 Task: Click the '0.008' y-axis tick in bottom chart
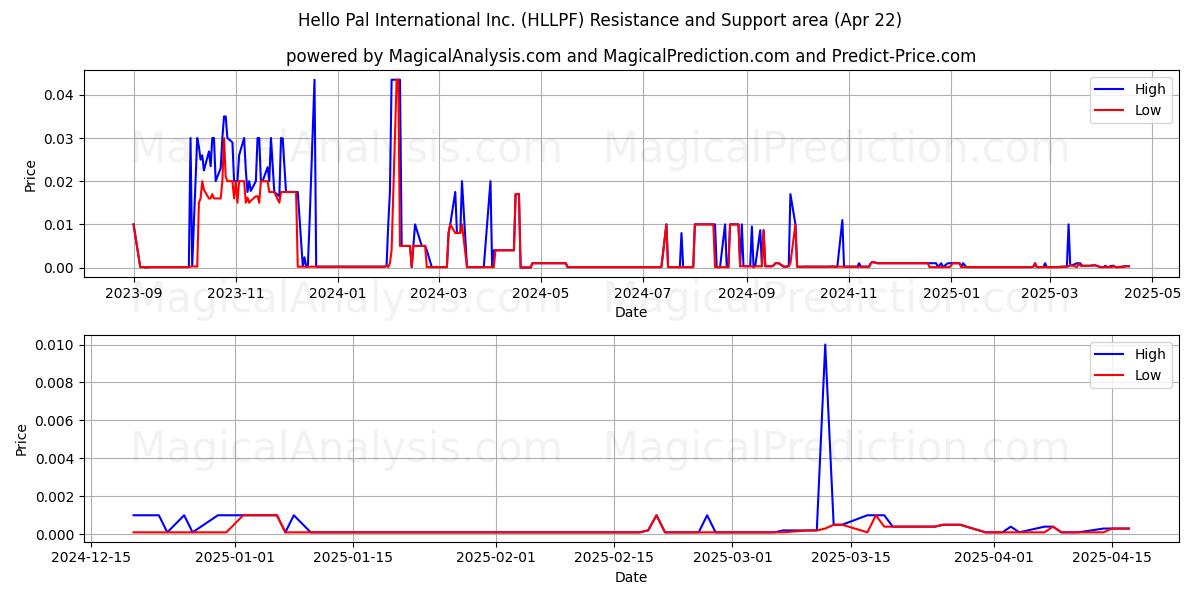click(57, 383)
